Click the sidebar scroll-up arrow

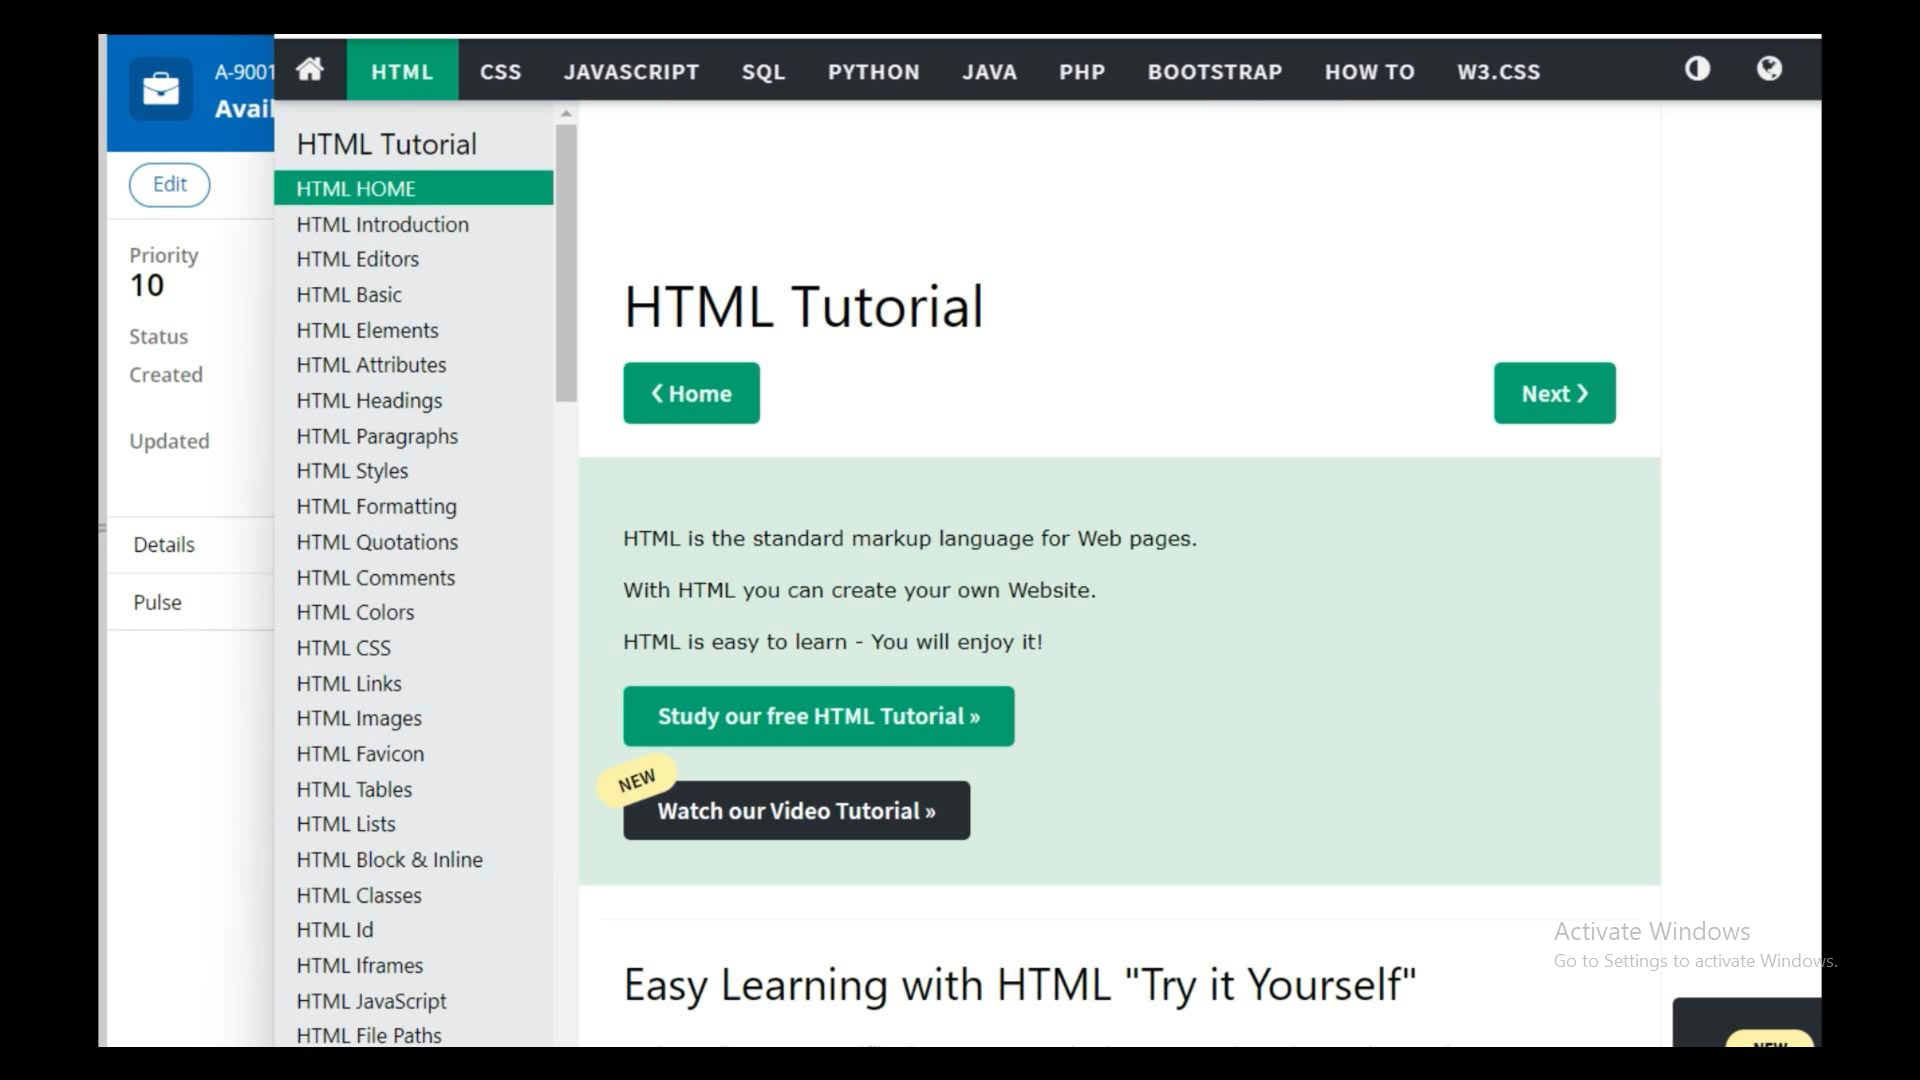point(566,114)
